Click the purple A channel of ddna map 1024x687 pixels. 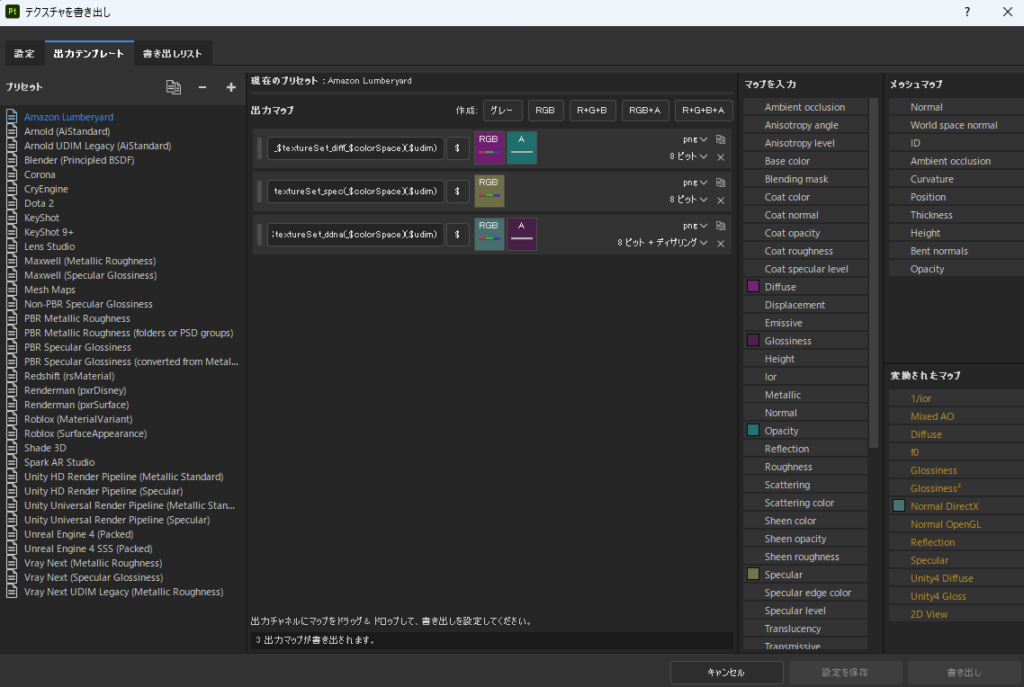pyautogui.click(x=521, y=234)
